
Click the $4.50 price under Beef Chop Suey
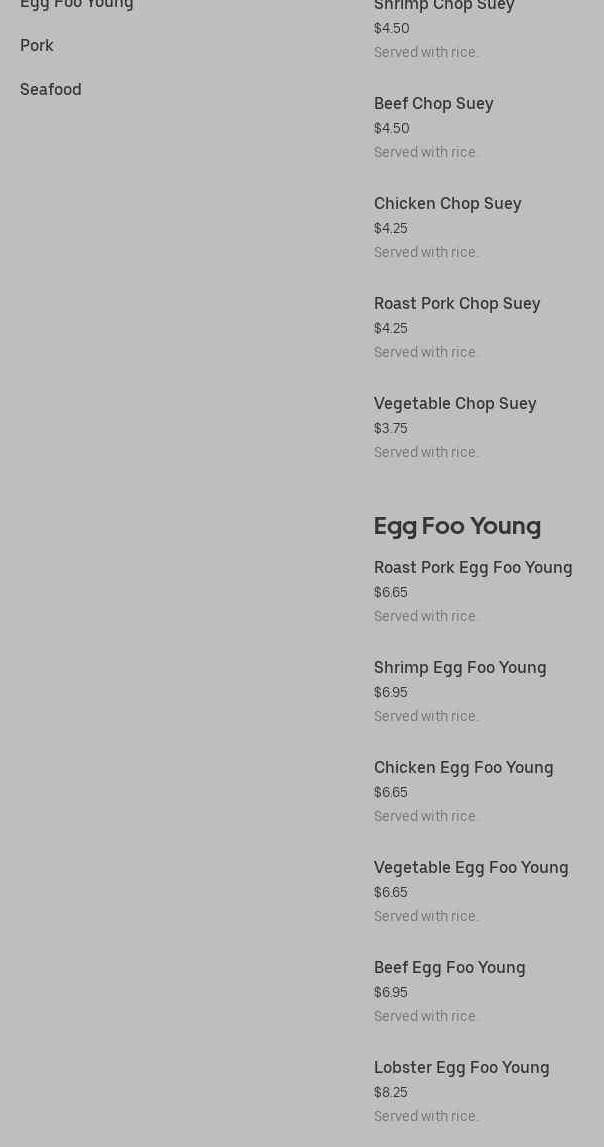click(392, 129)
